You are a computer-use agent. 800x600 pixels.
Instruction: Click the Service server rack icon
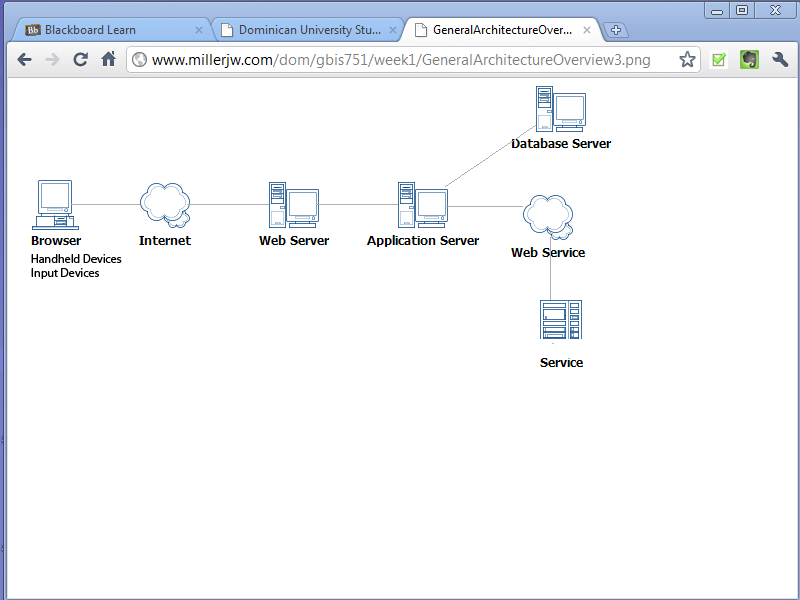pyautogui.click(x=560, y=321)
